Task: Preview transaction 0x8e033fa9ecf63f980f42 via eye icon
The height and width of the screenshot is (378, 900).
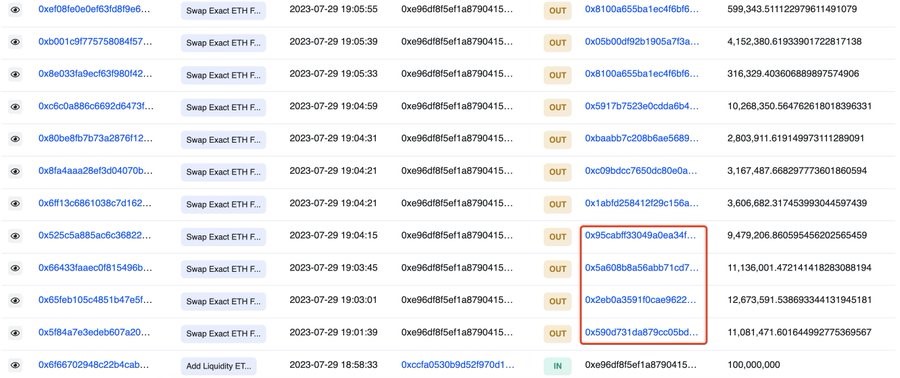Action: pyautogui.click(x=15, y=74)
